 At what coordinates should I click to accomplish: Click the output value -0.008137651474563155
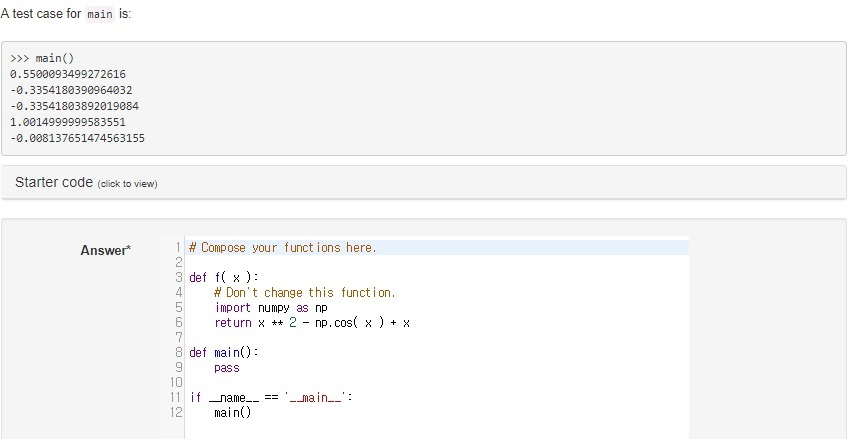(x=77, y=138)
